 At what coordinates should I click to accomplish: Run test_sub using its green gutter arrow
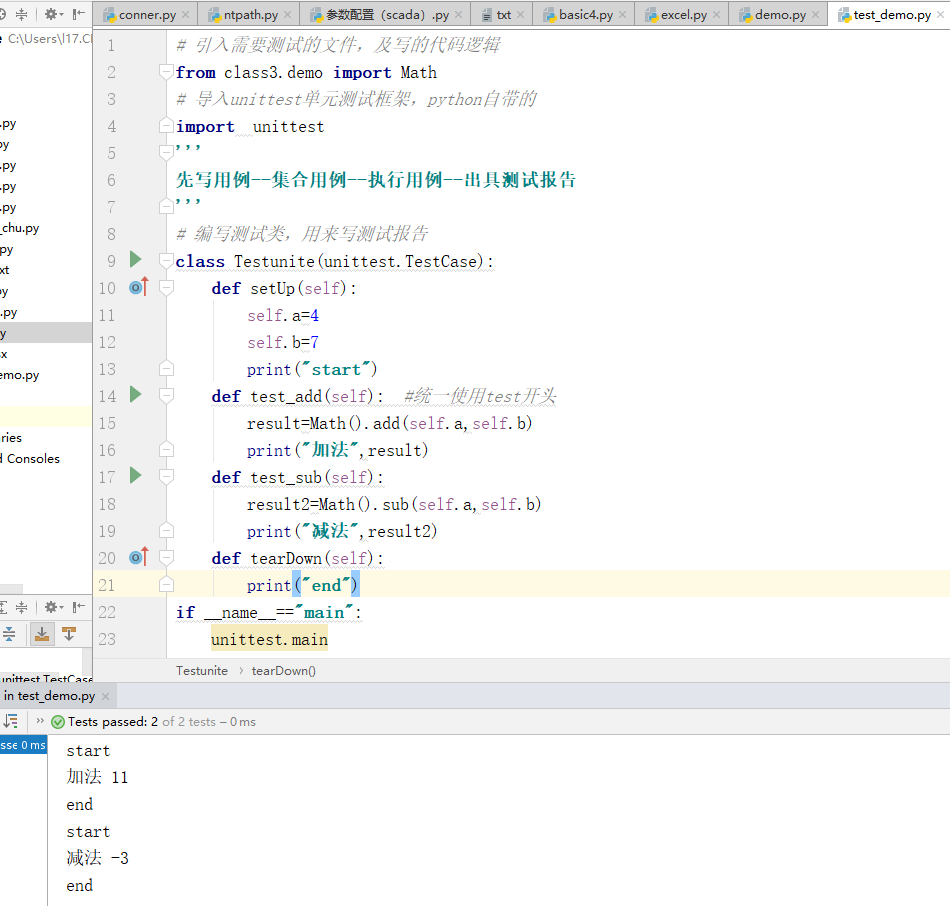tap(136, 477)
